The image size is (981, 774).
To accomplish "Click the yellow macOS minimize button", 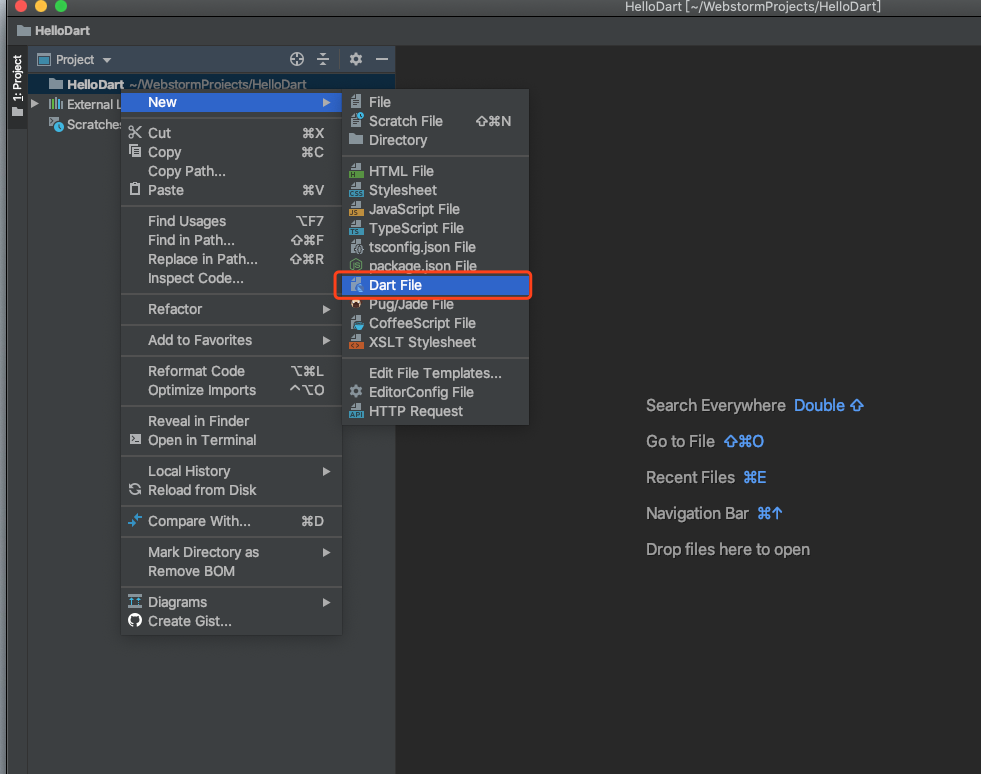I will (41, 6).
